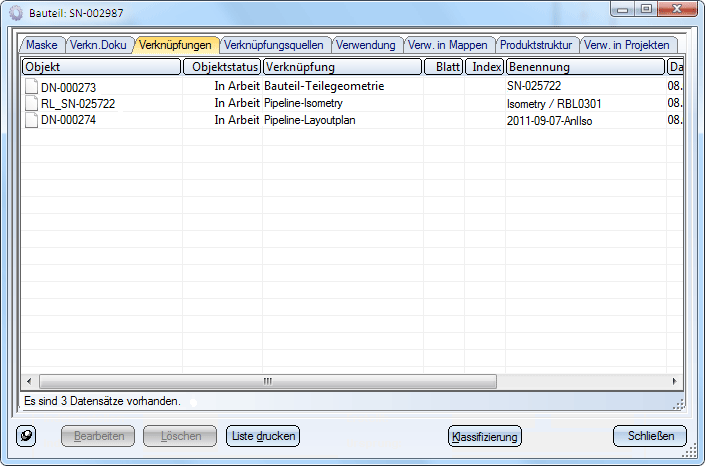This screenshot has height=466, width=705.
Task: Click In Arbeit status of DN-000273
Action: (237, 86)
